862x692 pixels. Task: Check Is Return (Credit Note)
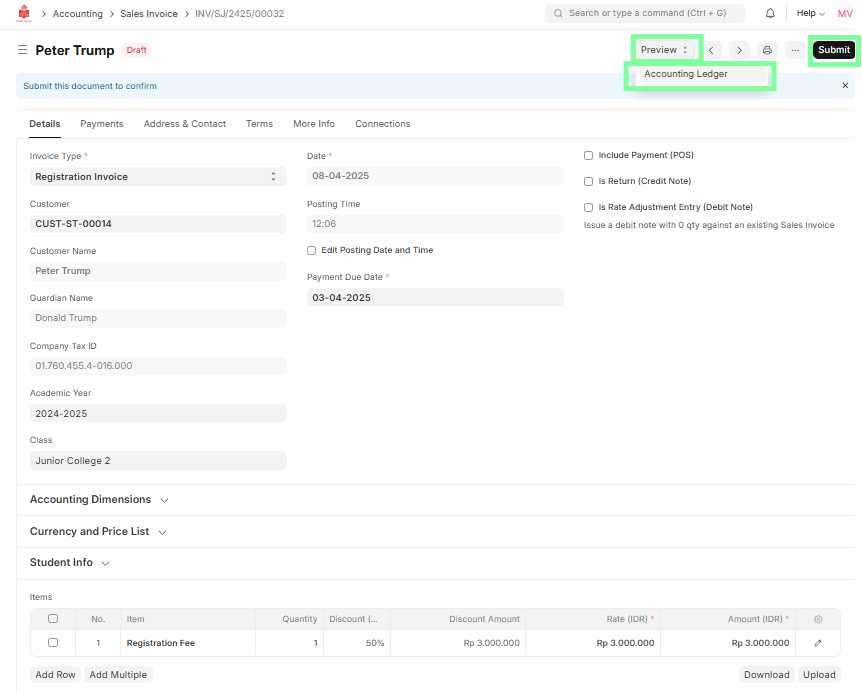[x=589, y=182]
